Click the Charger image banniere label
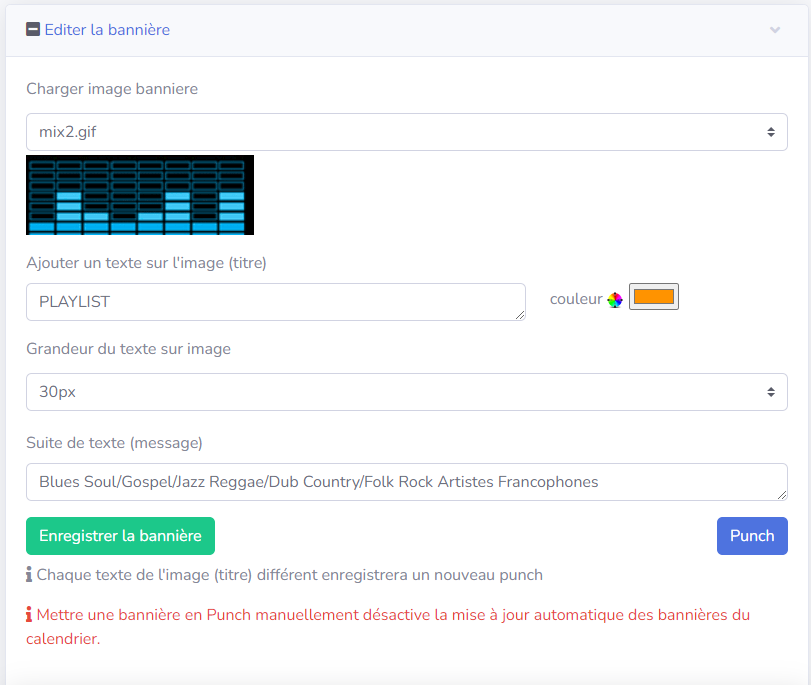Screen dimensions: 811x685 click(x=112, y=89)
